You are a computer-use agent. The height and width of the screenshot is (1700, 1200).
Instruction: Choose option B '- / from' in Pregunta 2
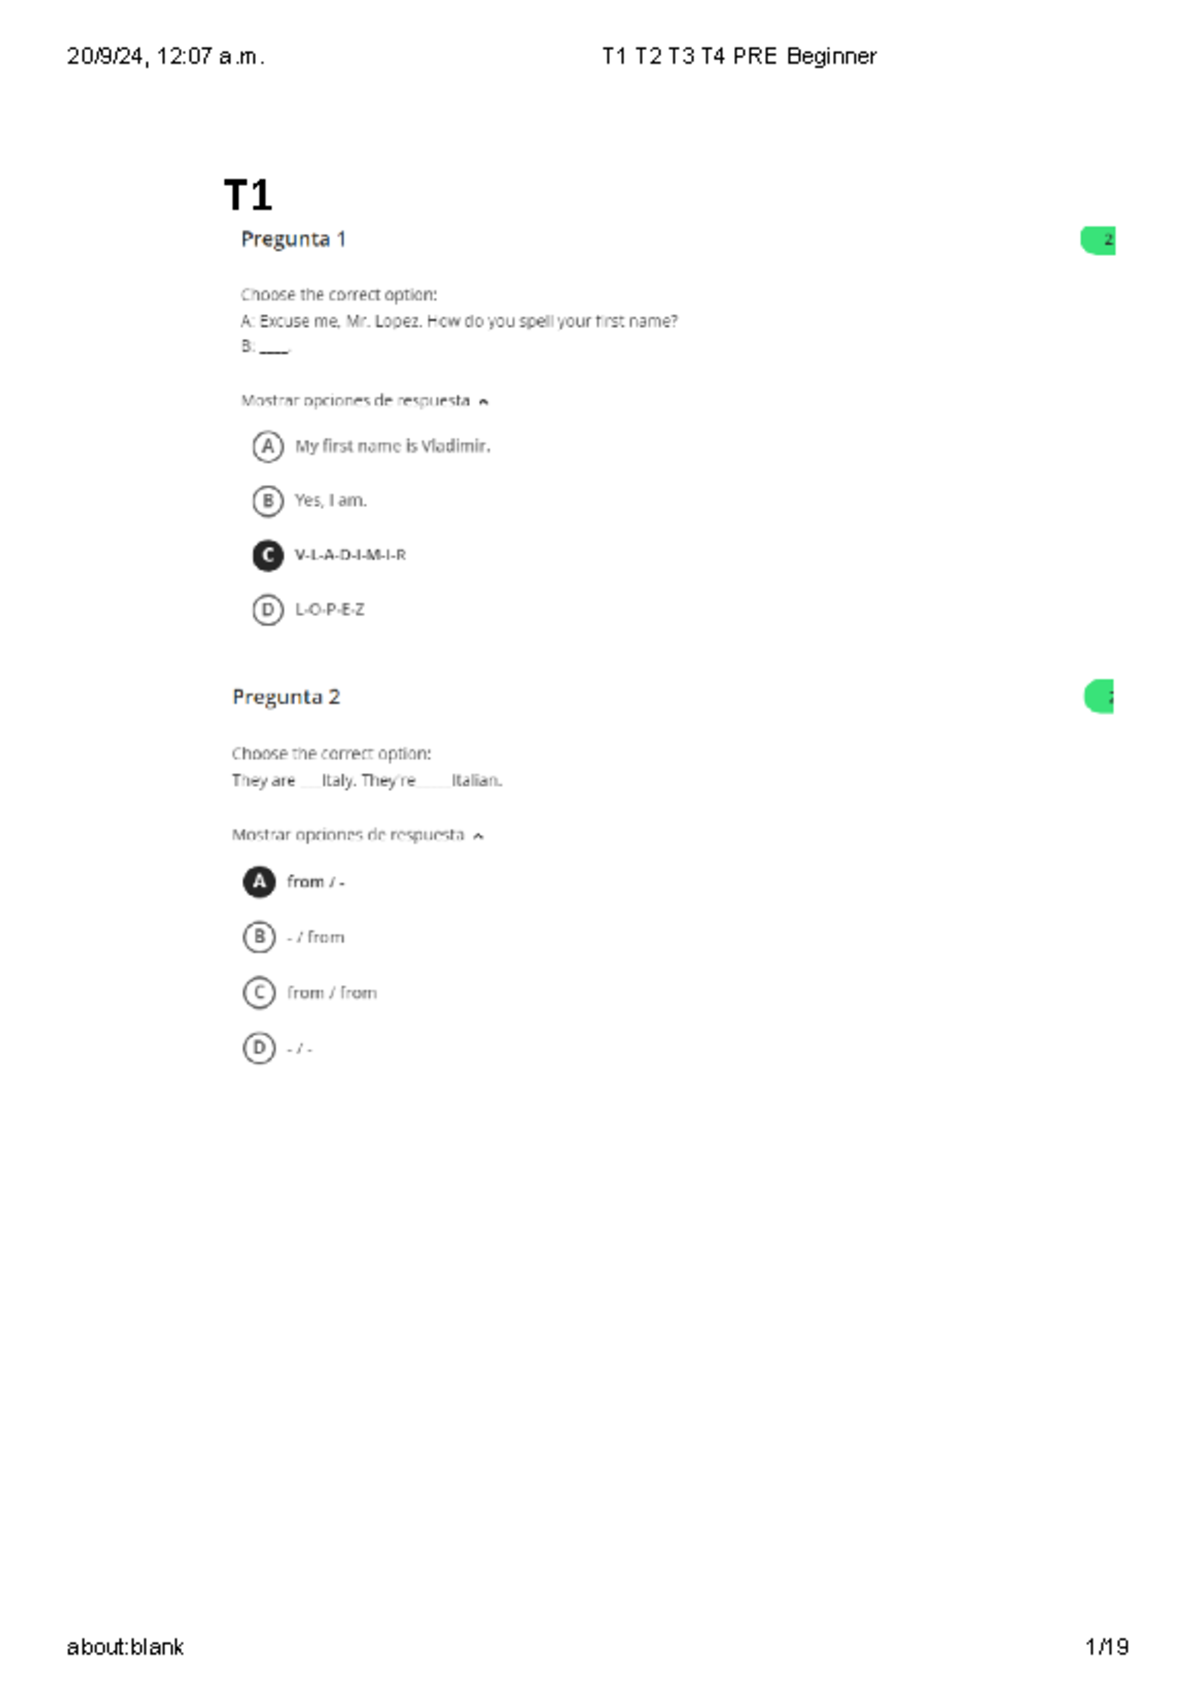pos(259,937)
